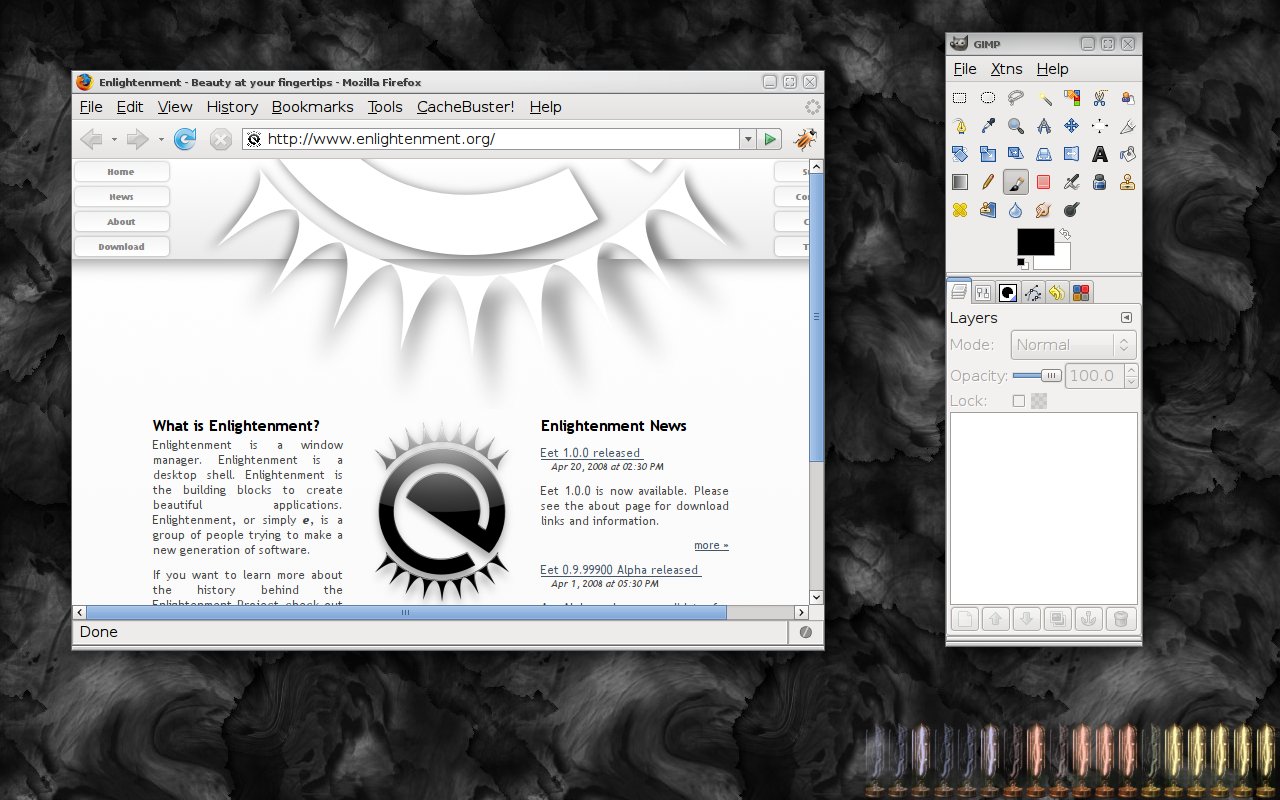
Task: Choose the Eraser tool
Action: 1043,182
